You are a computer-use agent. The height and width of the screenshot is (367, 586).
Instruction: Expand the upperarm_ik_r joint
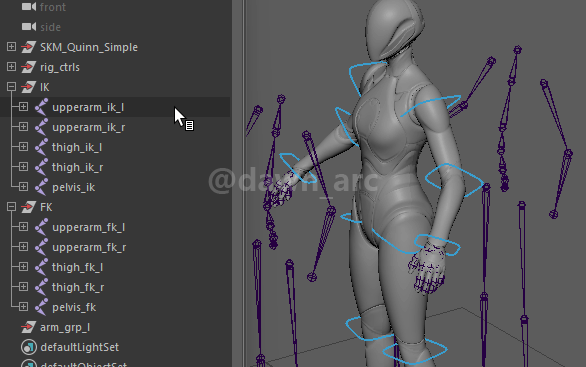23,127
